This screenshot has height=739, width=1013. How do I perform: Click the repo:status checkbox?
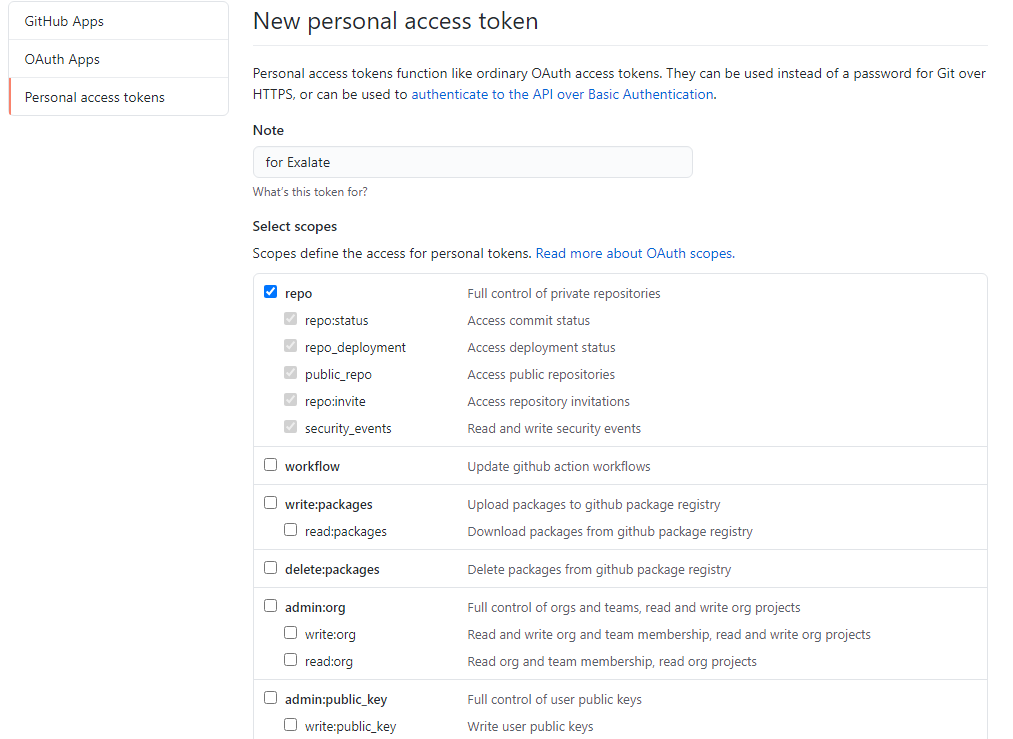tap(290, 319)
